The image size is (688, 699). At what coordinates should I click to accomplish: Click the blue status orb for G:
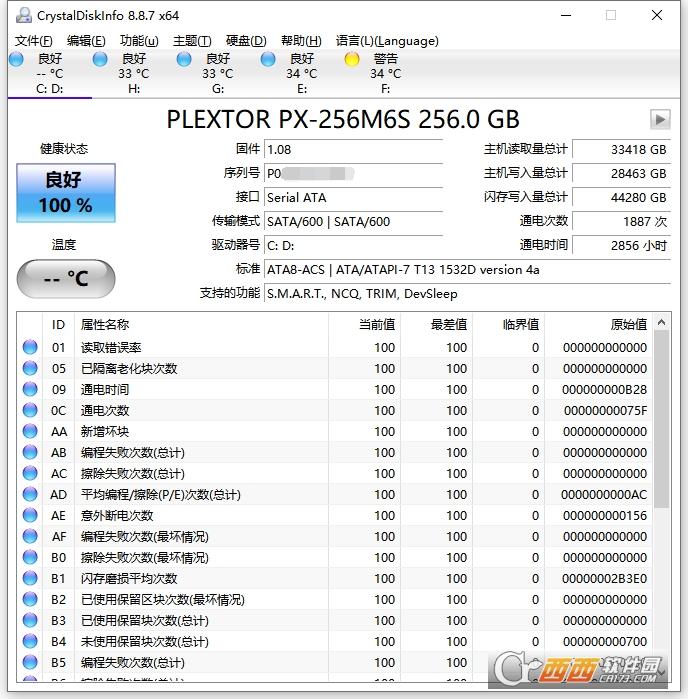pyautogui.click(x=184, y=59)
